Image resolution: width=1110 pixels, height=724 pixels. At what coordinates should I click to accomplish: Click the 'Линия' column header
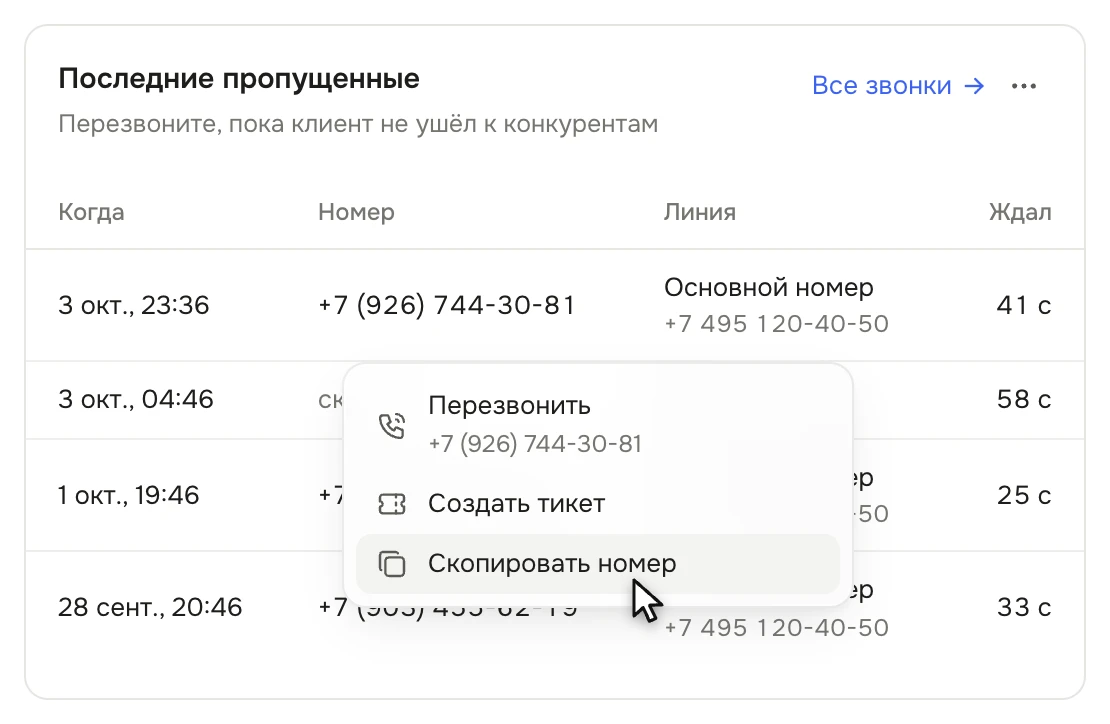[699, 212]
